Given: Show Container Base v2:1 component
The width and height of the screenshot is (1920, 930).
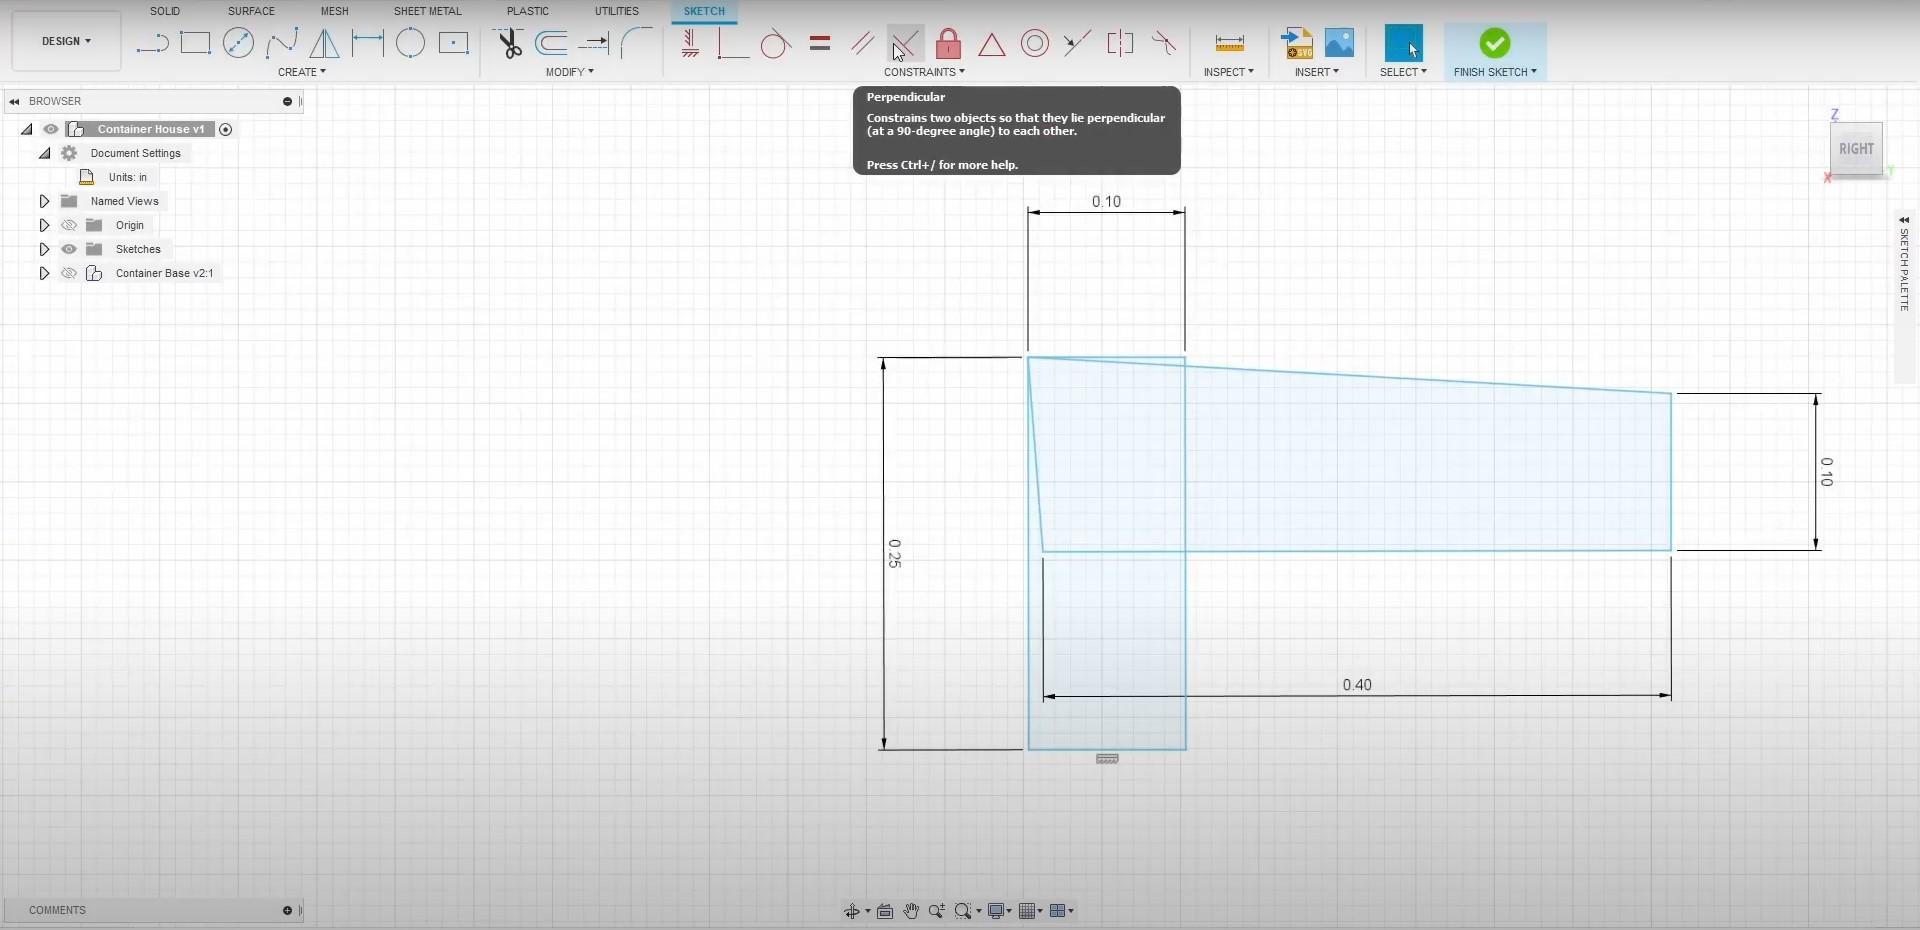Looking at the screenshot, I should (69, 273).
